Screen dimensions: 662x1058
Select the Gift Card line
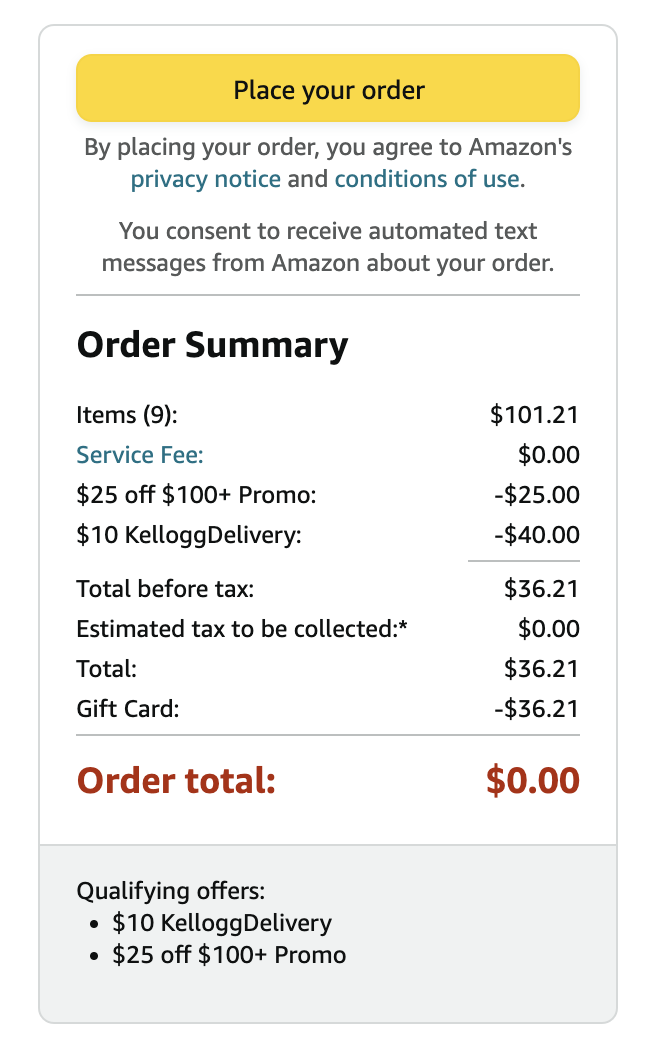tap(123, 708)
